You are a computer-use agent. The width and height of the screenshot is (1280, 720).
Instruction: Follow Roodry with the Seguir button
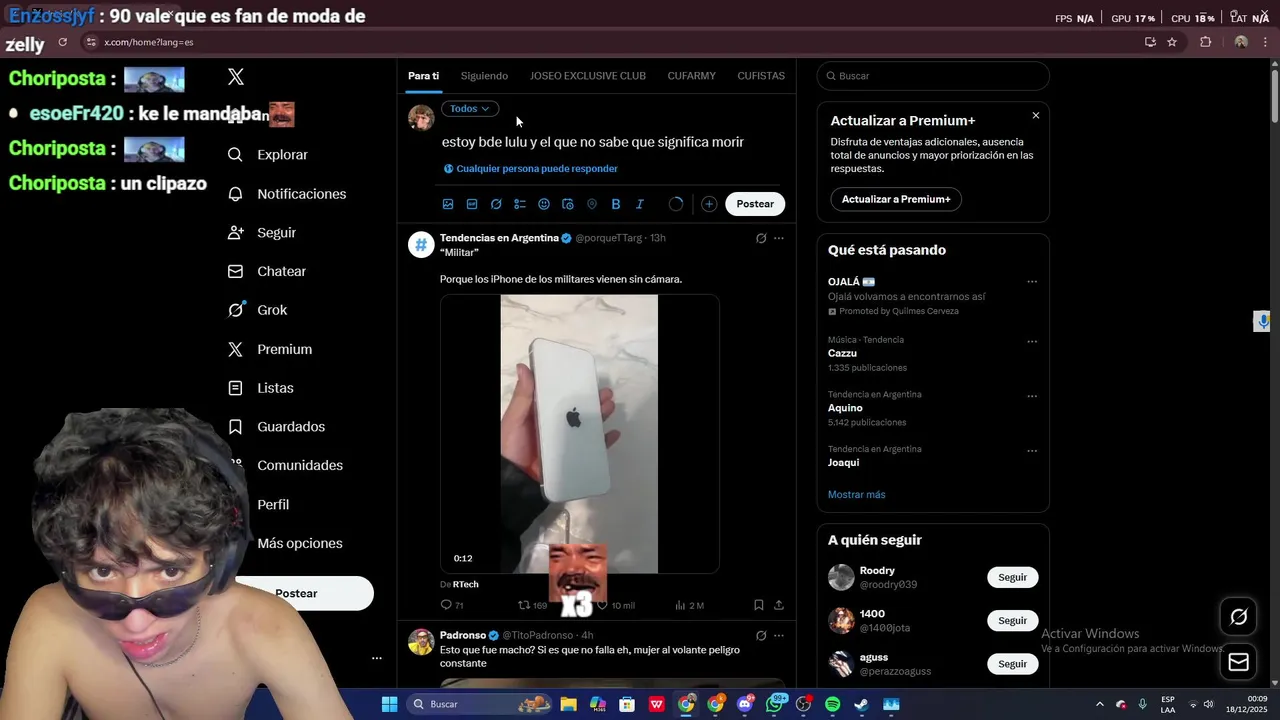pos(1012,577)
